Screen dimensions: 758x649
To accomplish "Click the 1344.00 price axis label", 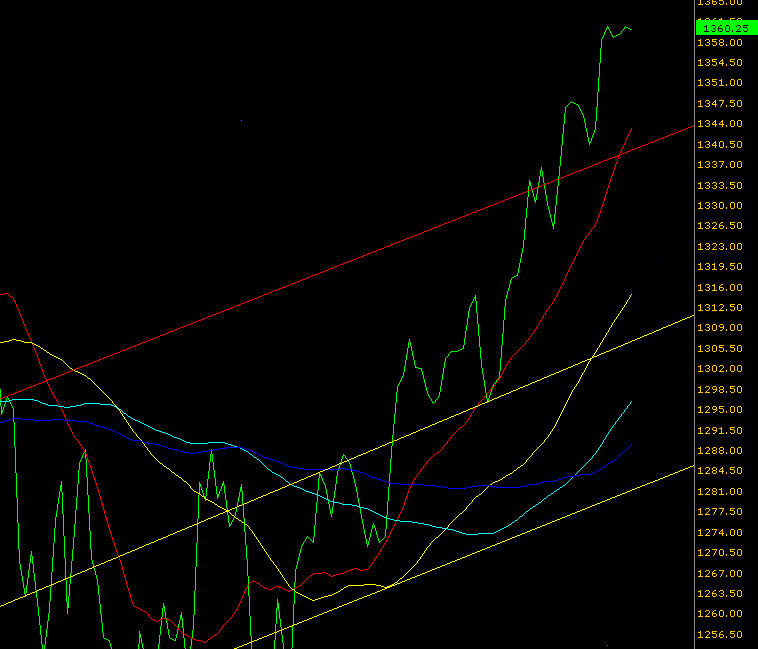I will tap(720, 124).
